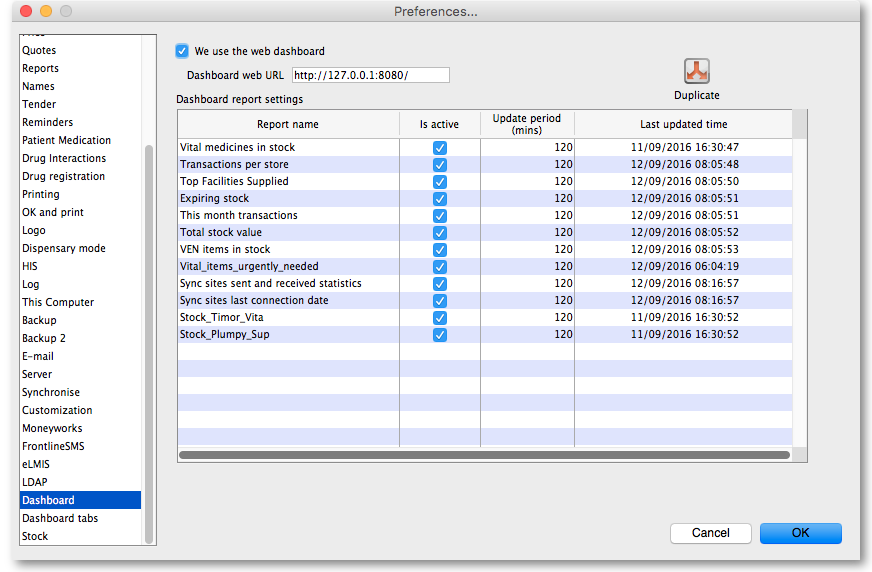Click update period for Transactions per store

point(527,165)
